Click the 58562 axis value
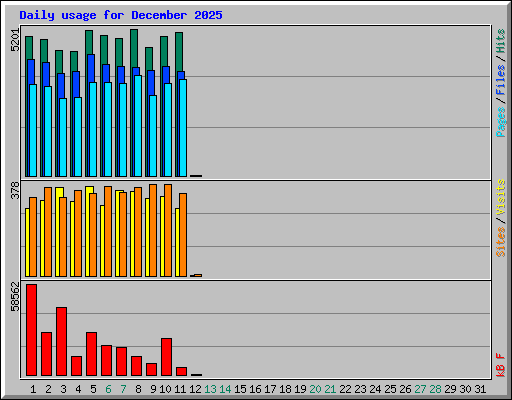The image size is (512, 400). pos(15,296)
